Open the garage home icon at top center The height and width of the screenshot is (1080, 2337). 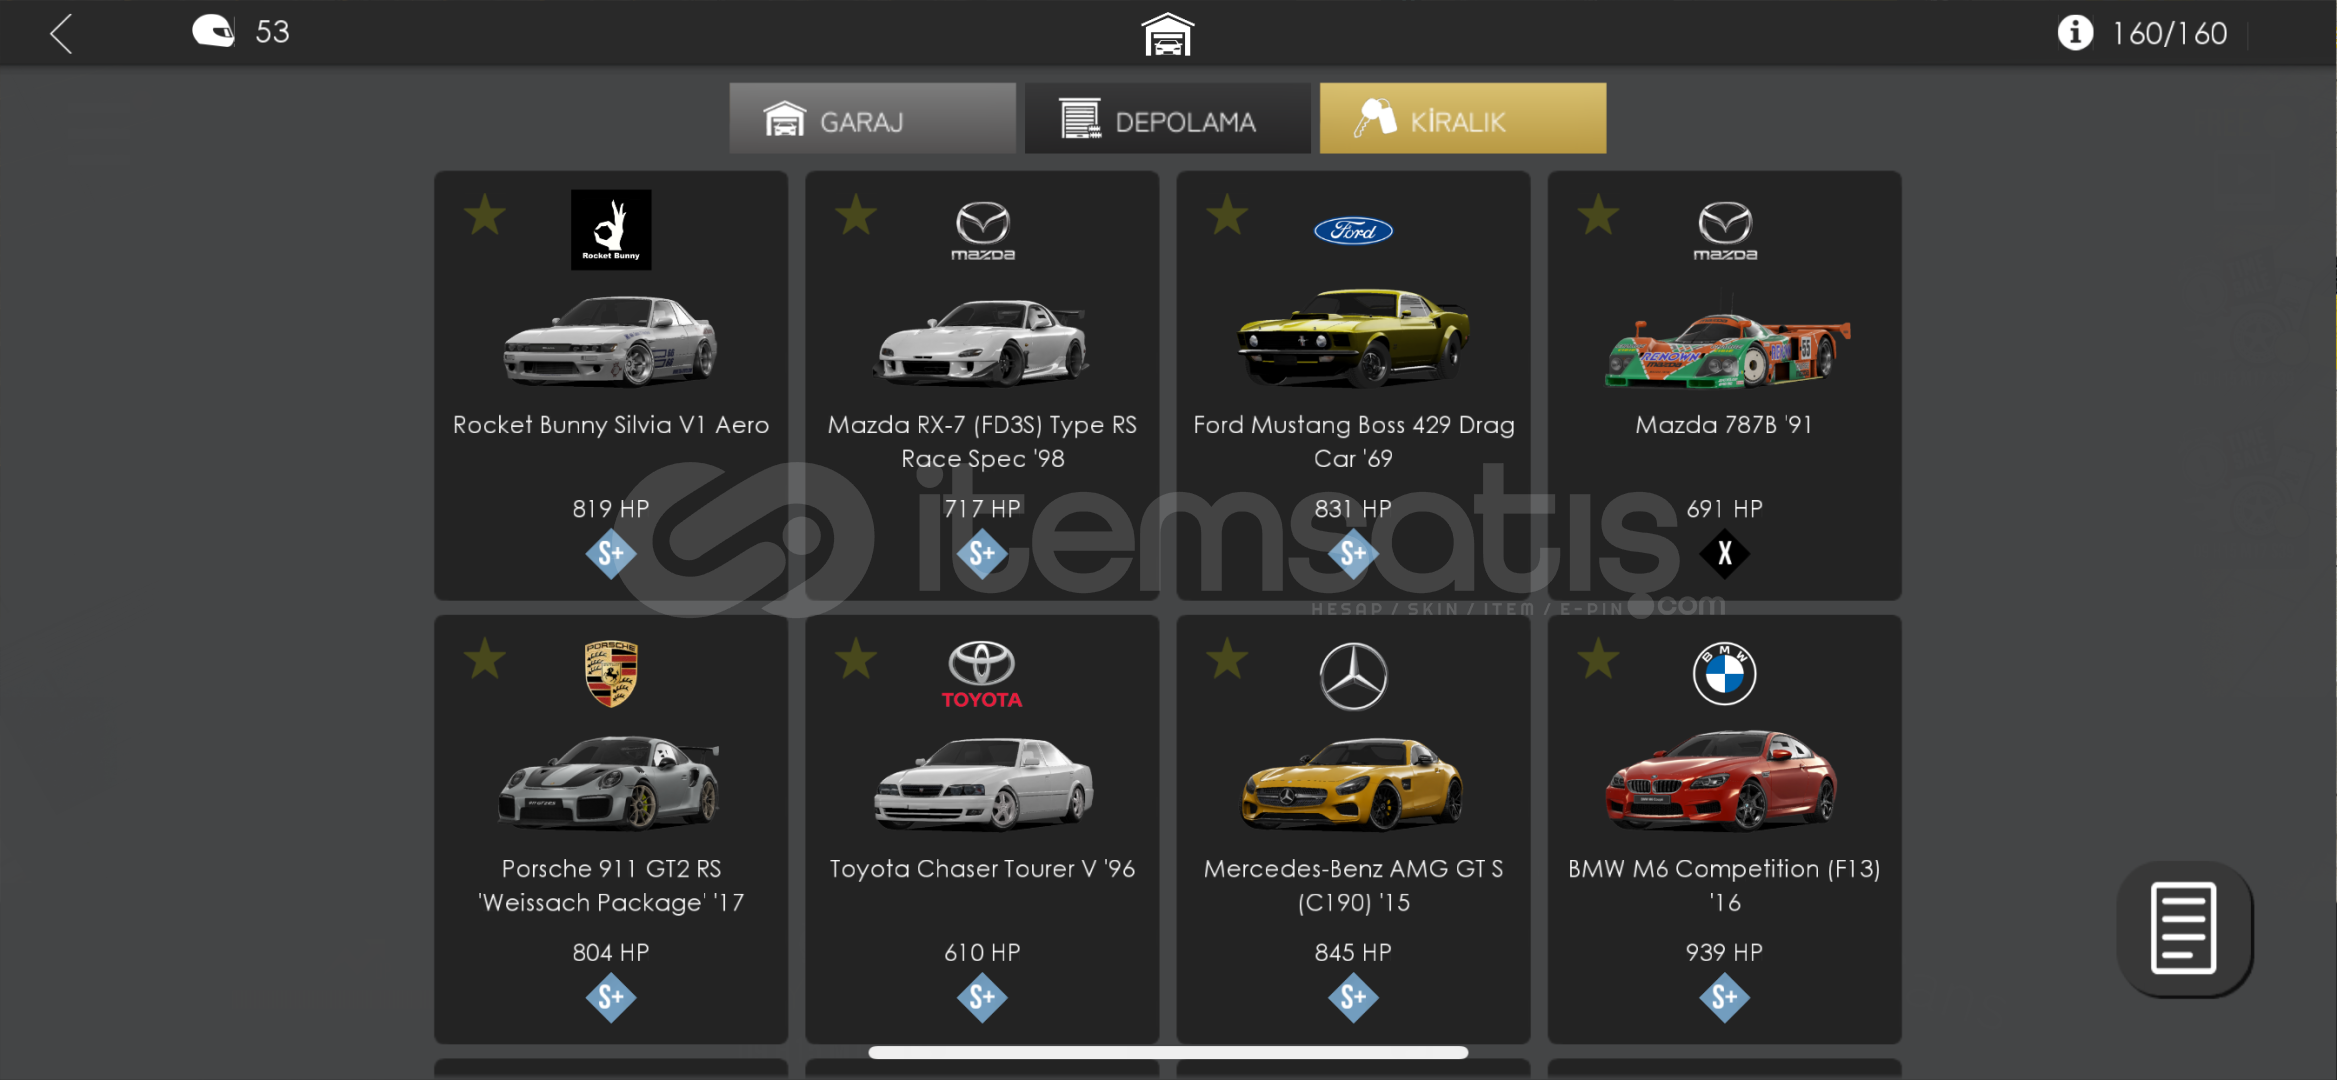pyautogui.click(x=1167, y=34)
